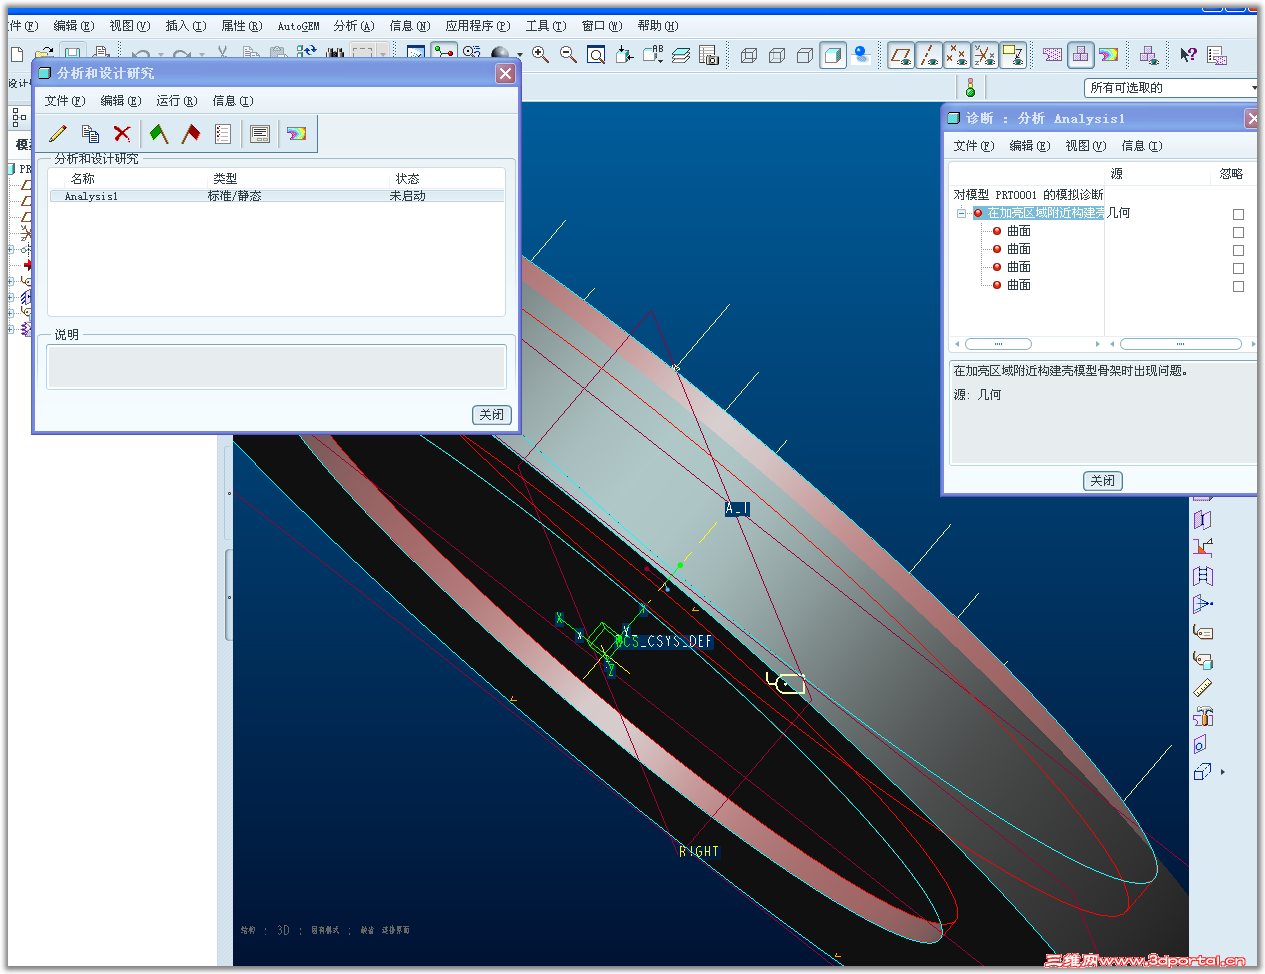Image resolution: width=1265 pixels, height=974 pixels.
Task: Open 视图(V) in the main menu bar
Action: [x=130, y=26]
